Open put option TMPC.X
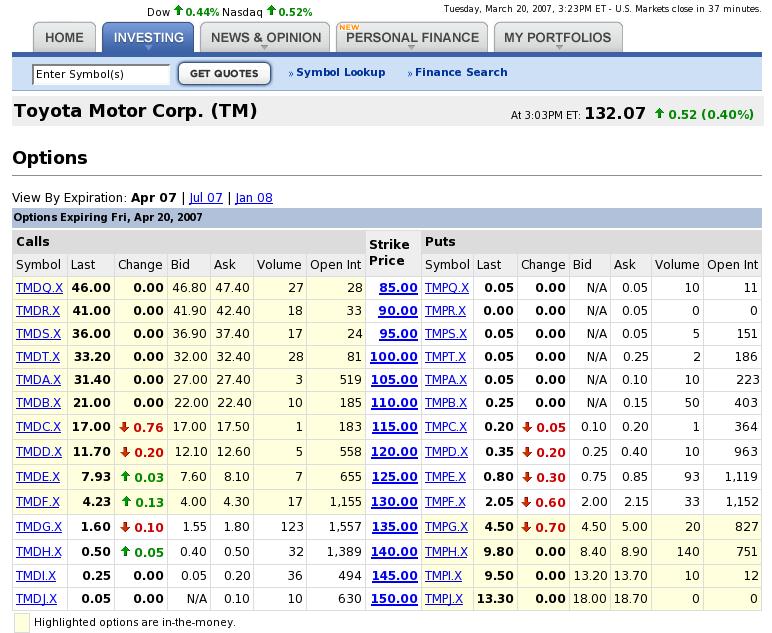This screenshot has height=633, width=772. tap(446, 427)
